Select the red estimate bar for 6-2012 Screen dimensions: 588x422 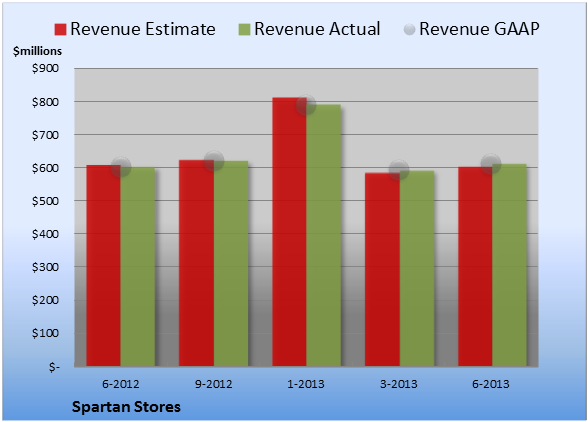tap(104, 266)
